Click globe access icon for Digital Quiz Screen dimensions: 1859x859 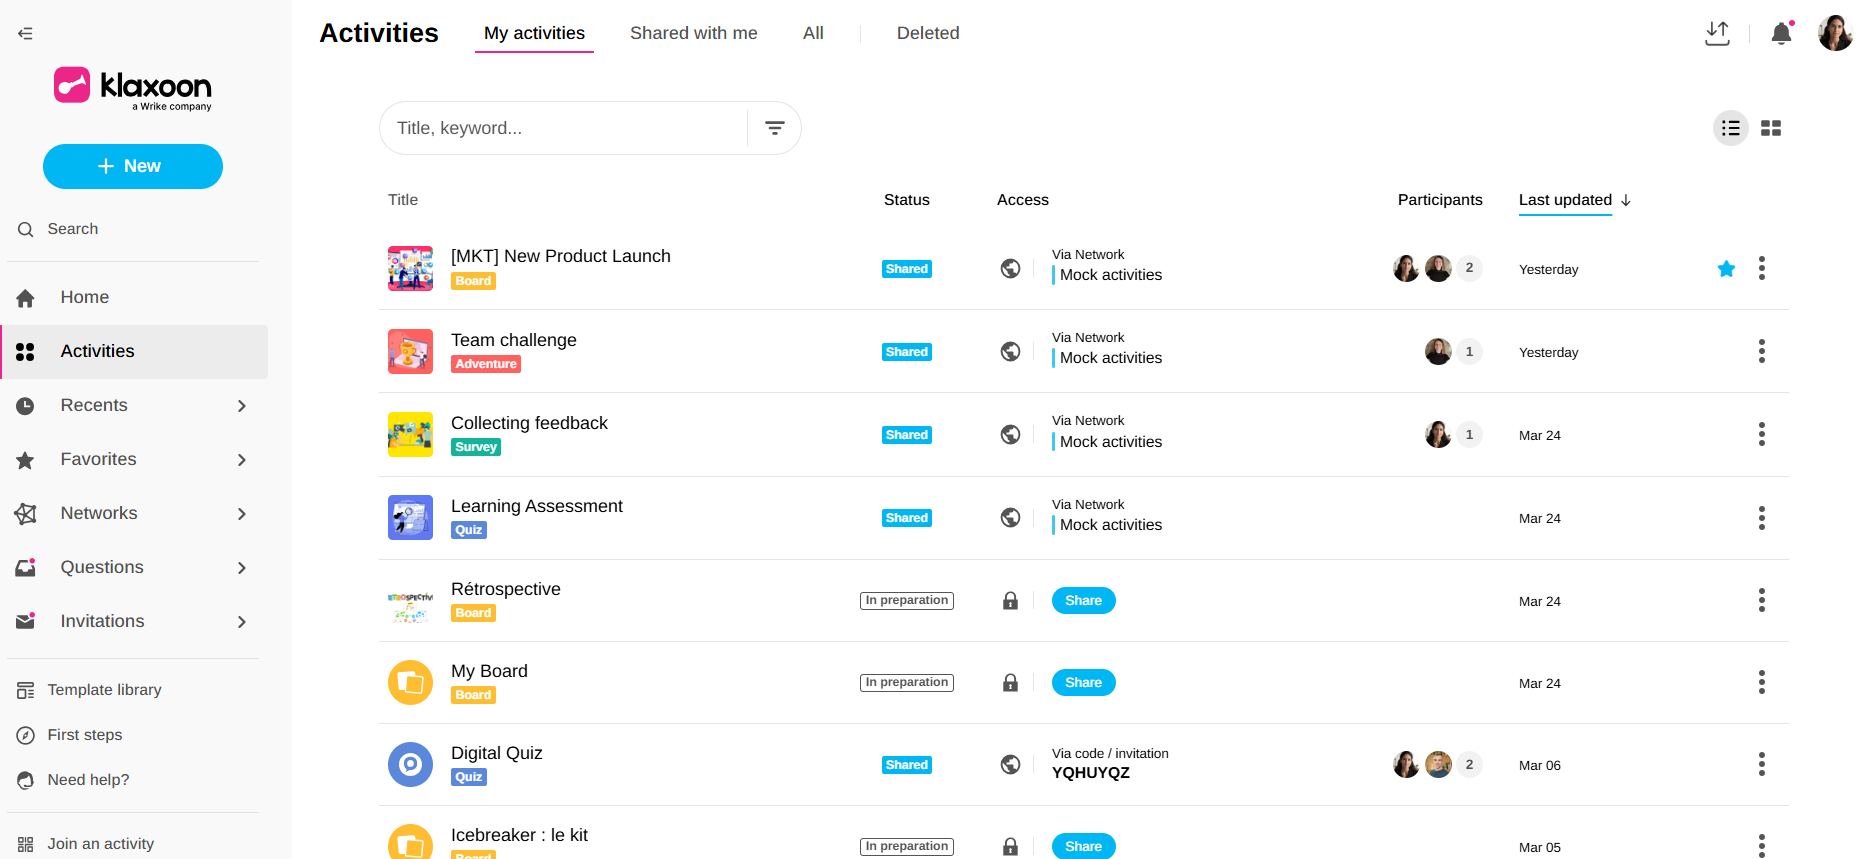tap(1010, 765)
